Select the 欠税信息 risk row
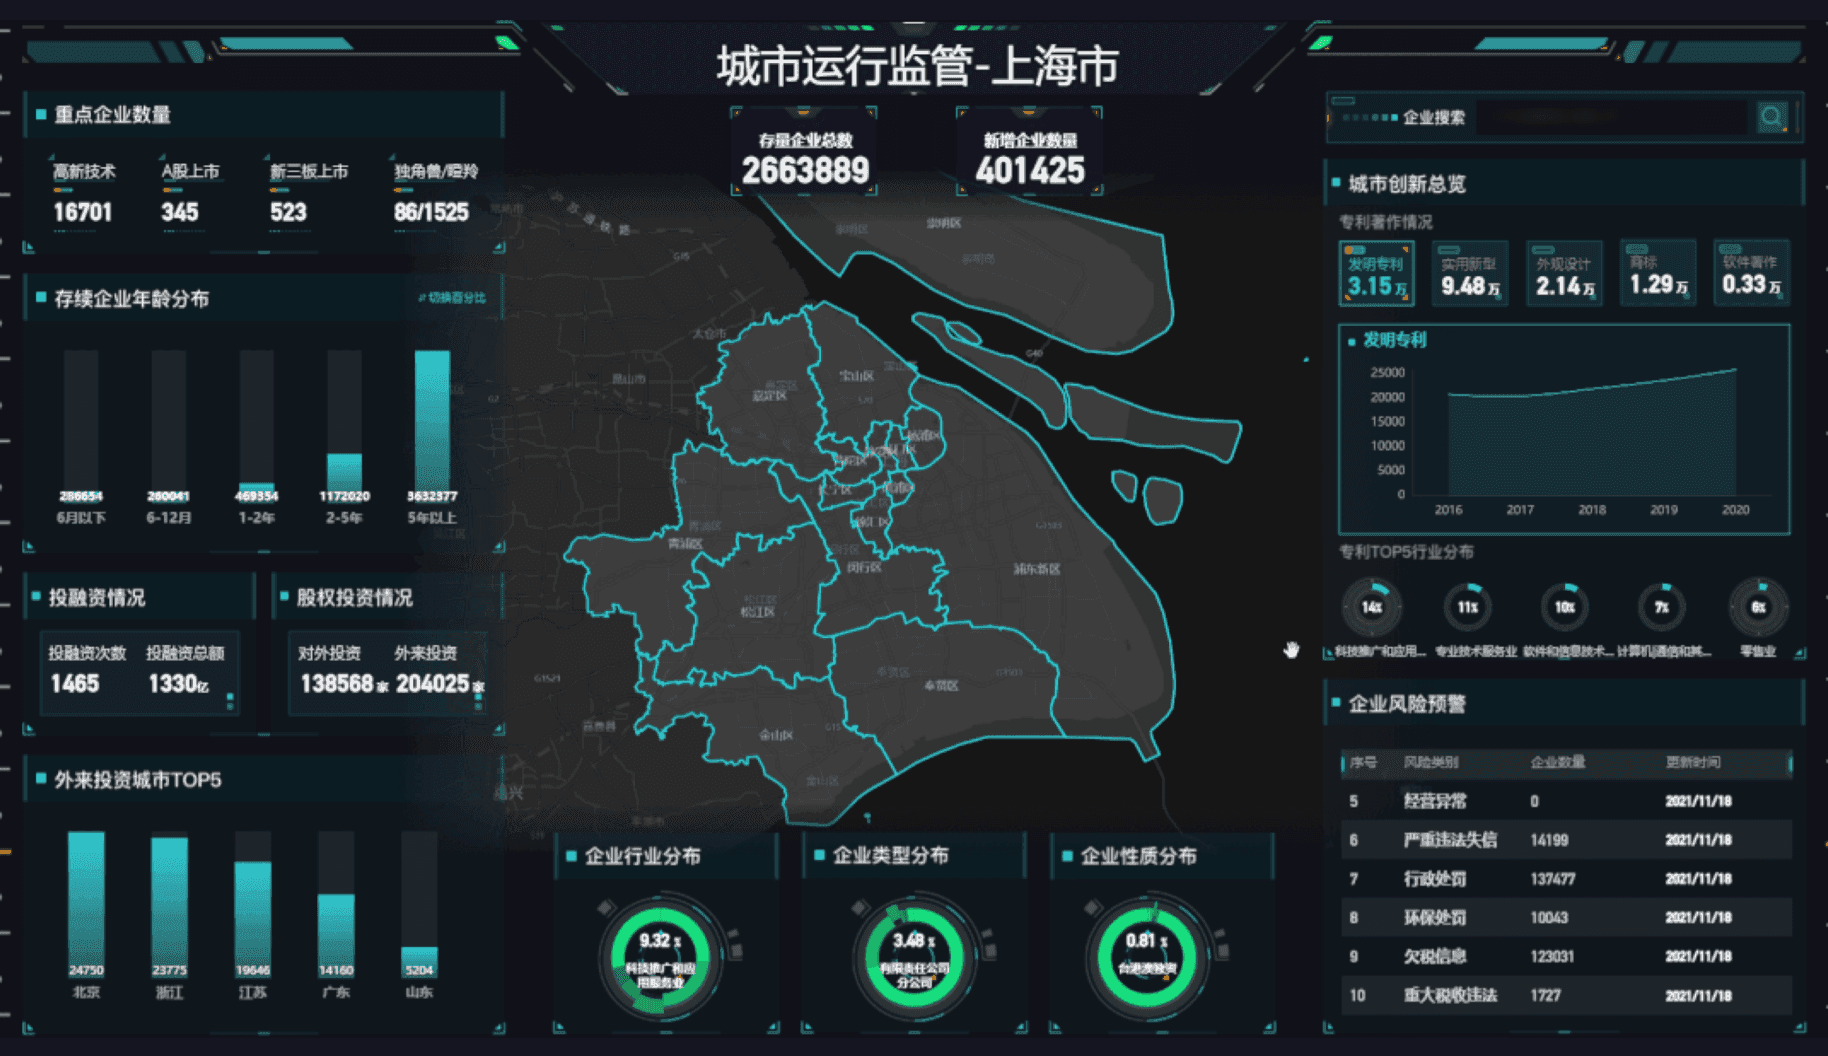Viewport: 1828px width, 1056px height. [1566, 956]
